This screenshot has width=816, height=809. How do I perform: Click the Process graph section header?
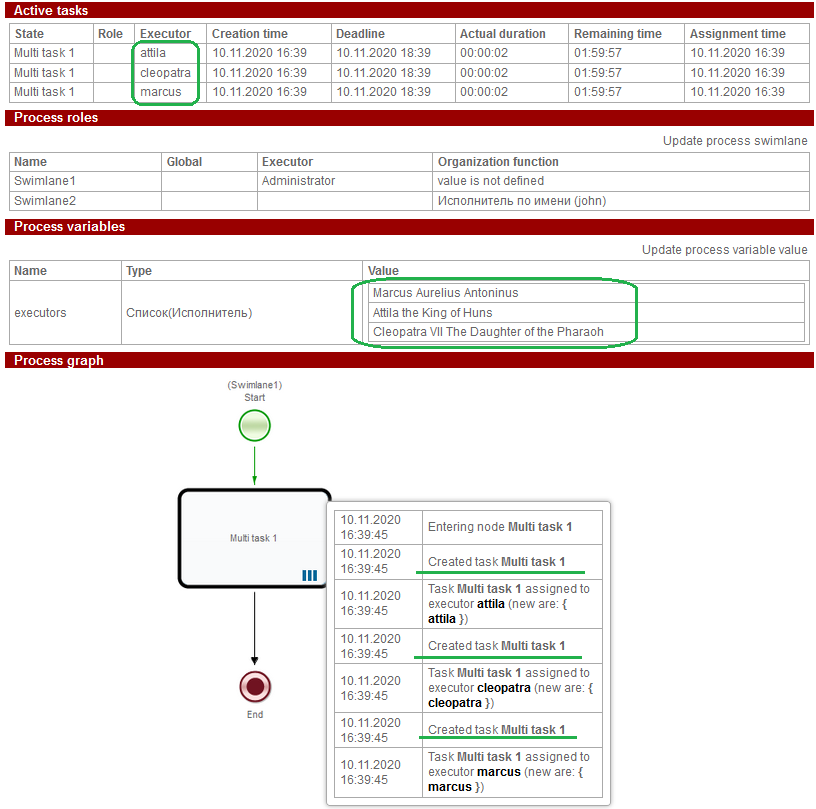point(58,360)
